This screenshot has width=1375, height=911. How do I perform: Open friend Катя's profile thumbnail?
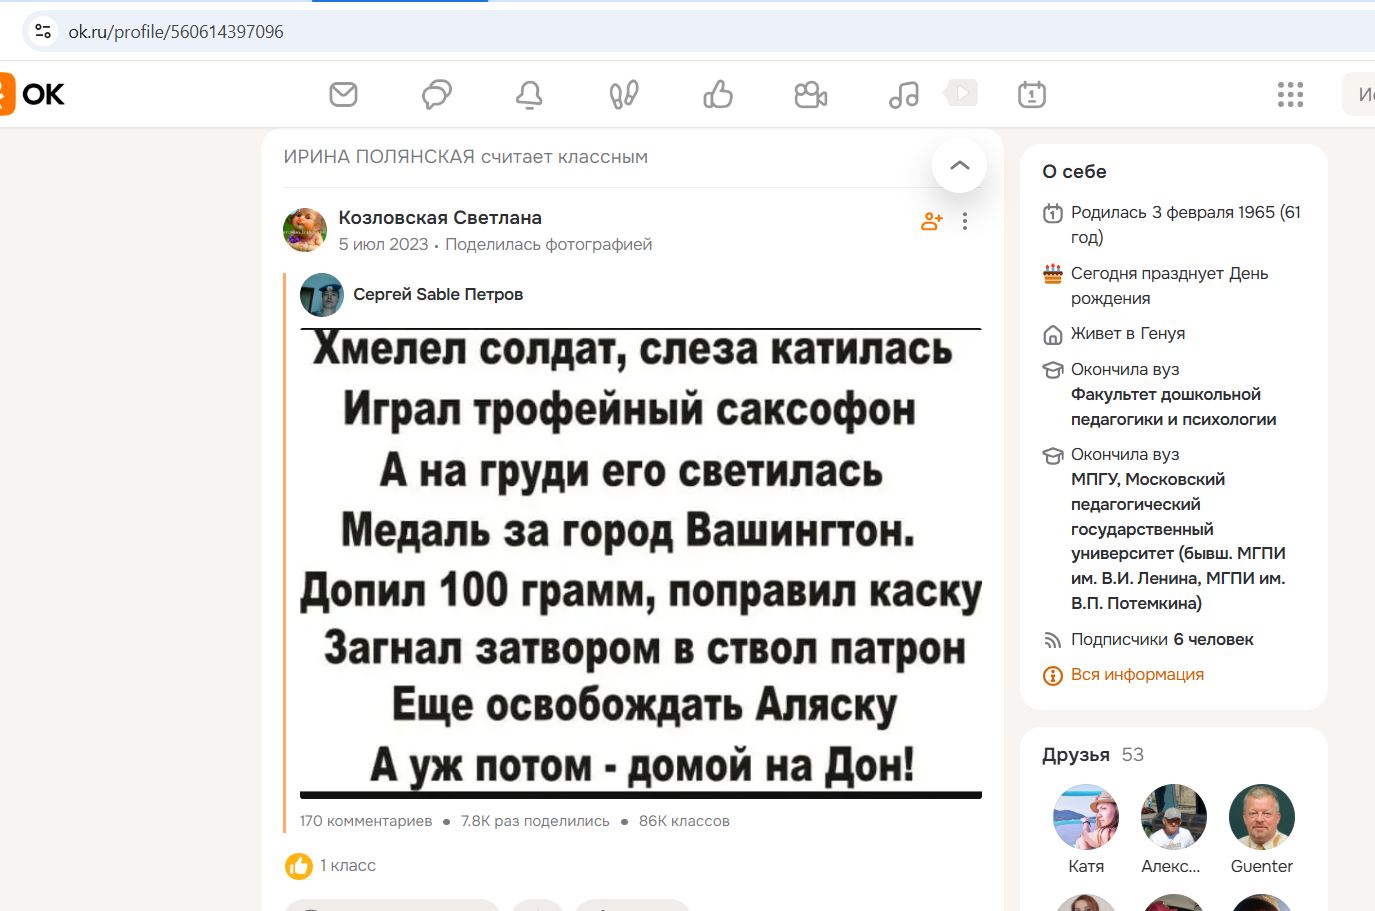[1086, 817]
